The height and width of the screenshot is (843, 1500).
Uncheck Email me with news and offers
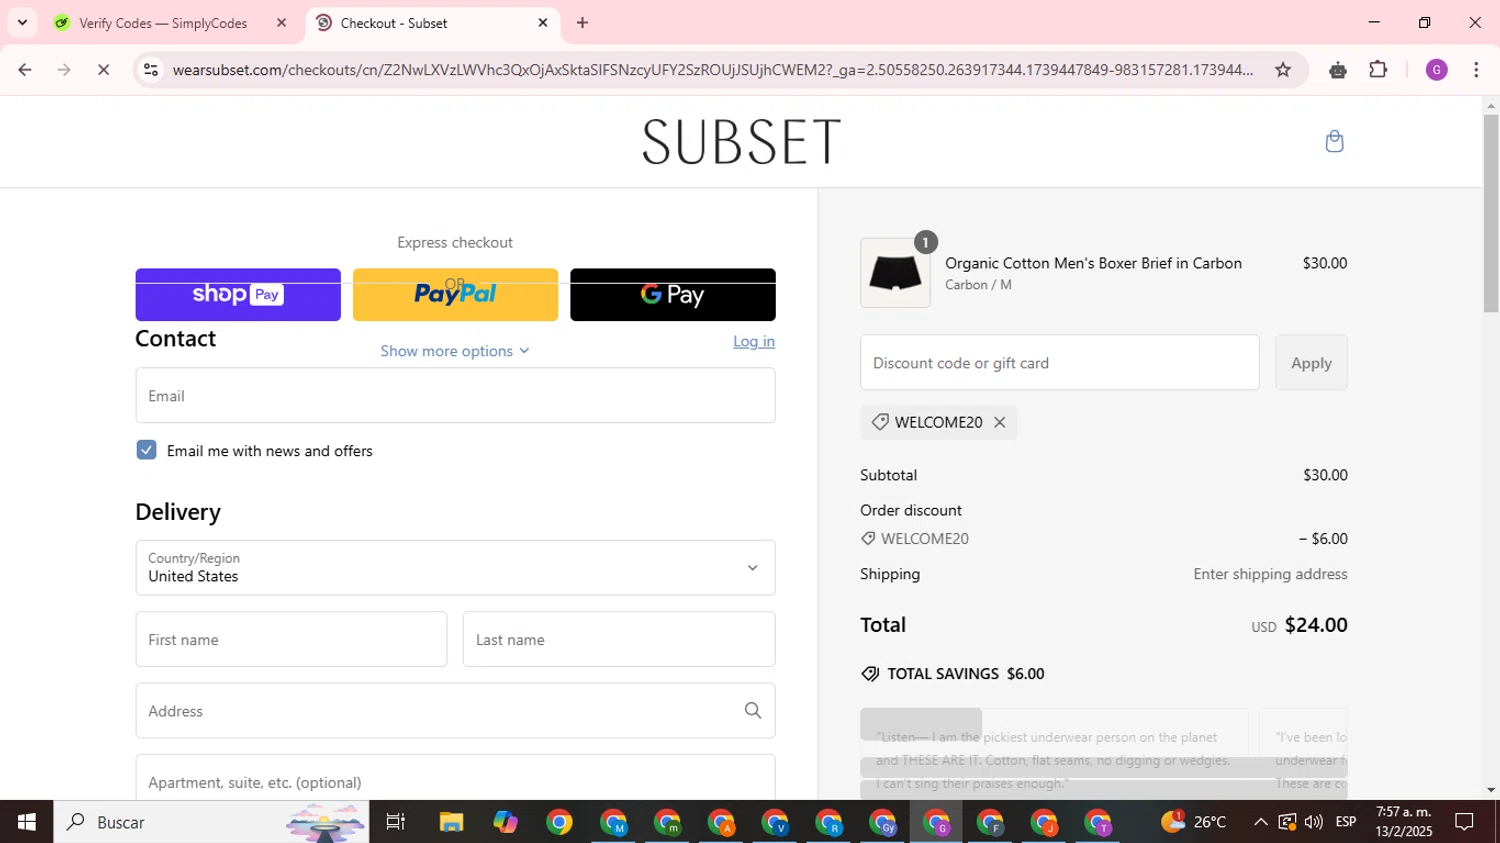click(x=146, y=450)
